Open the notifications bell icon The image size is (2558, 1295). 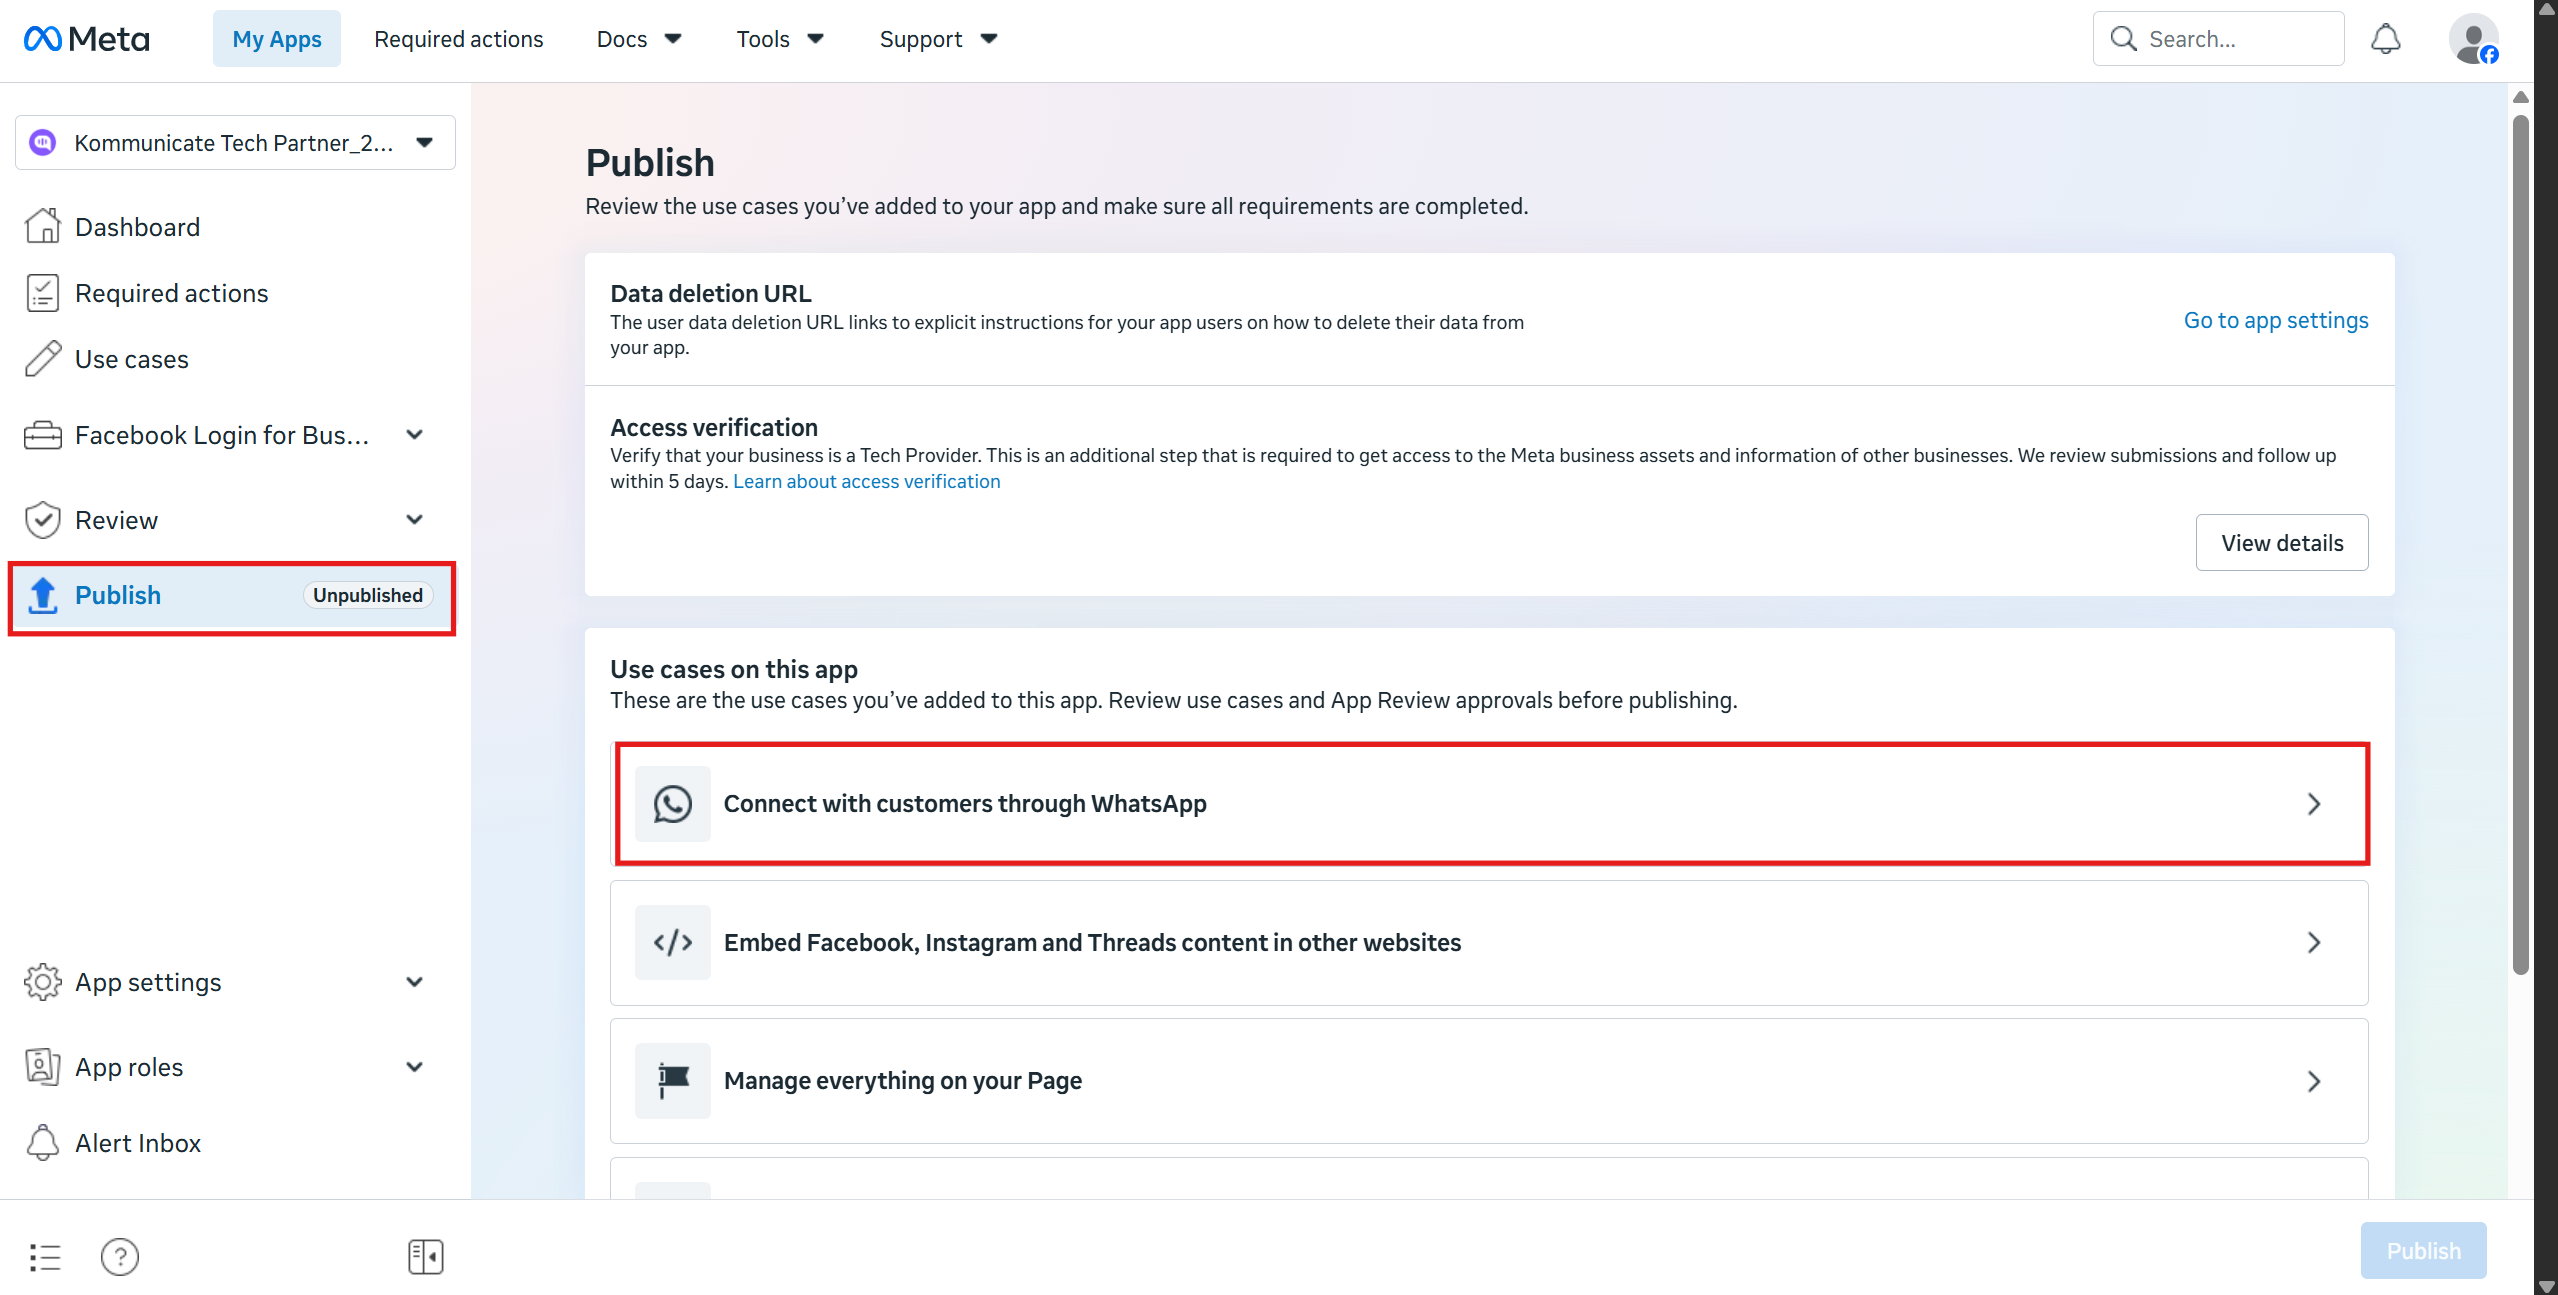pos(2385,39)
